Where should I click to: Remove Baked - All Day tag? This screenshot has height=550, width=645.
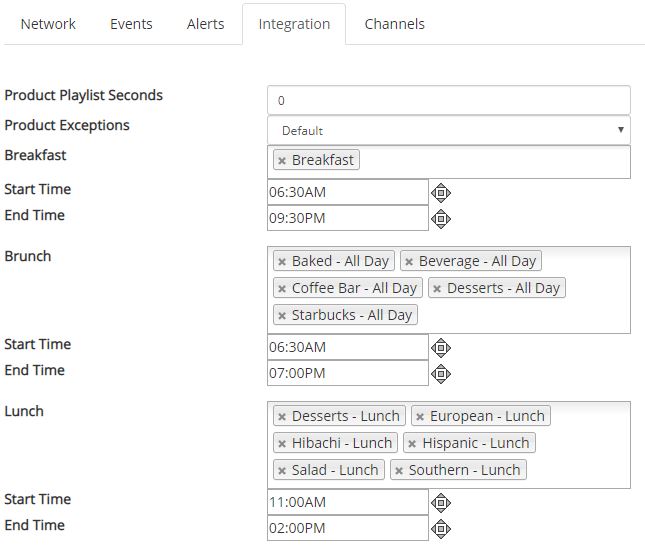(x=282, y=262)
